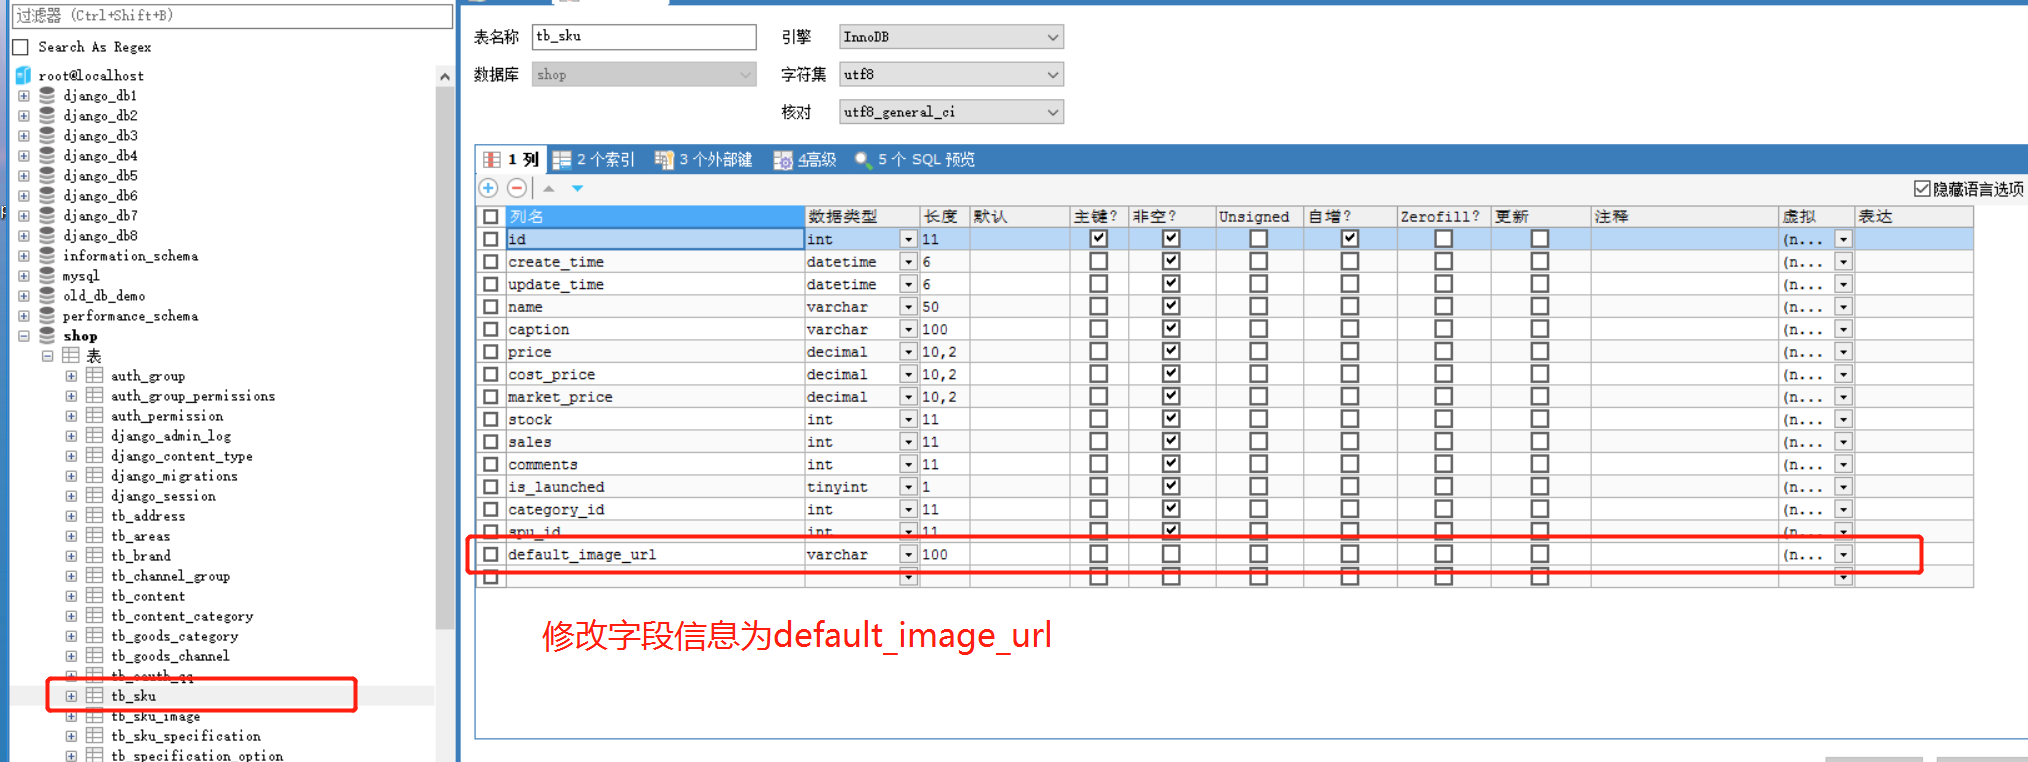Image resolution: width=2028 pixels, height=762 pixels.
Task: Click the tb_sku table icon
Action: tap(95, 695)
